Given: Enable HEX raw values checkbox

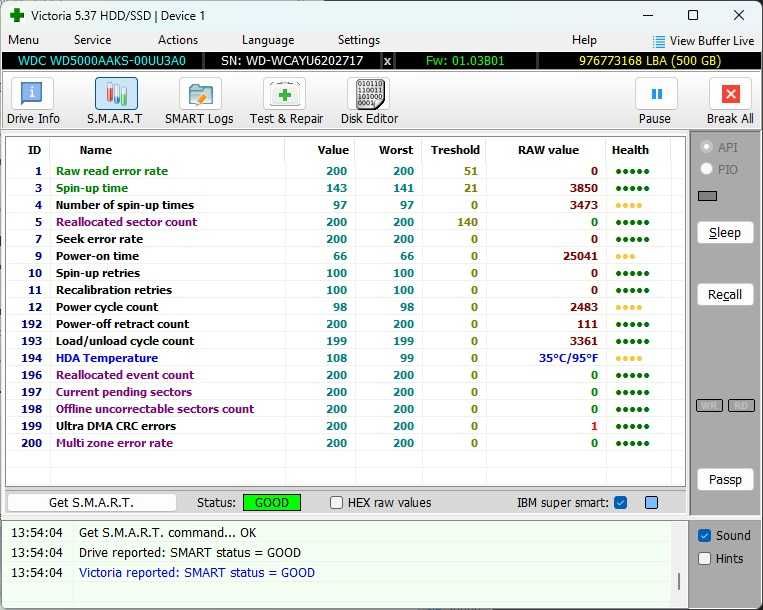Looking at the screenshot, I should point(336,502).
